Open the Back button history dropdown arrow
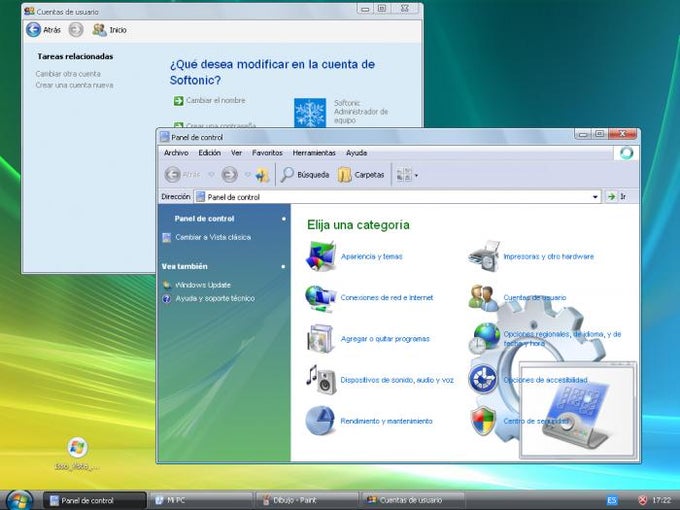 pos(212,175)
